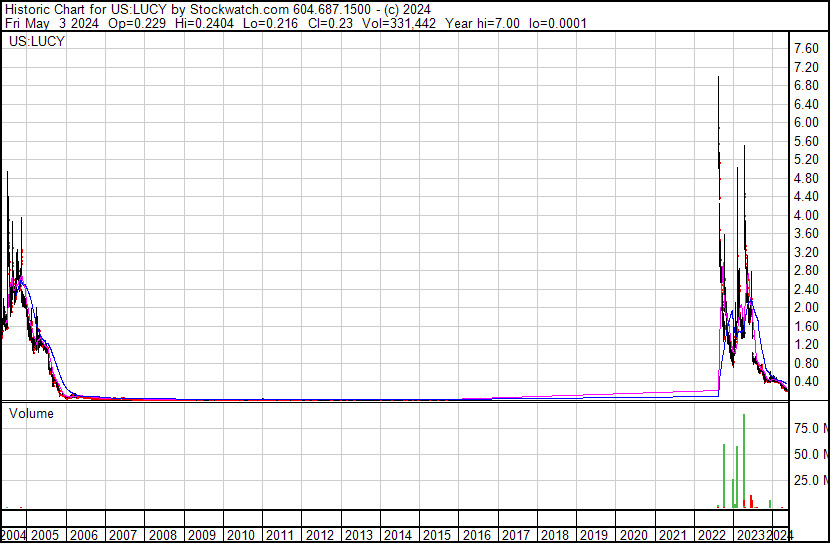Click the 2007 year label on time axis
Viewport: 830px width, 543px height.
123,535
